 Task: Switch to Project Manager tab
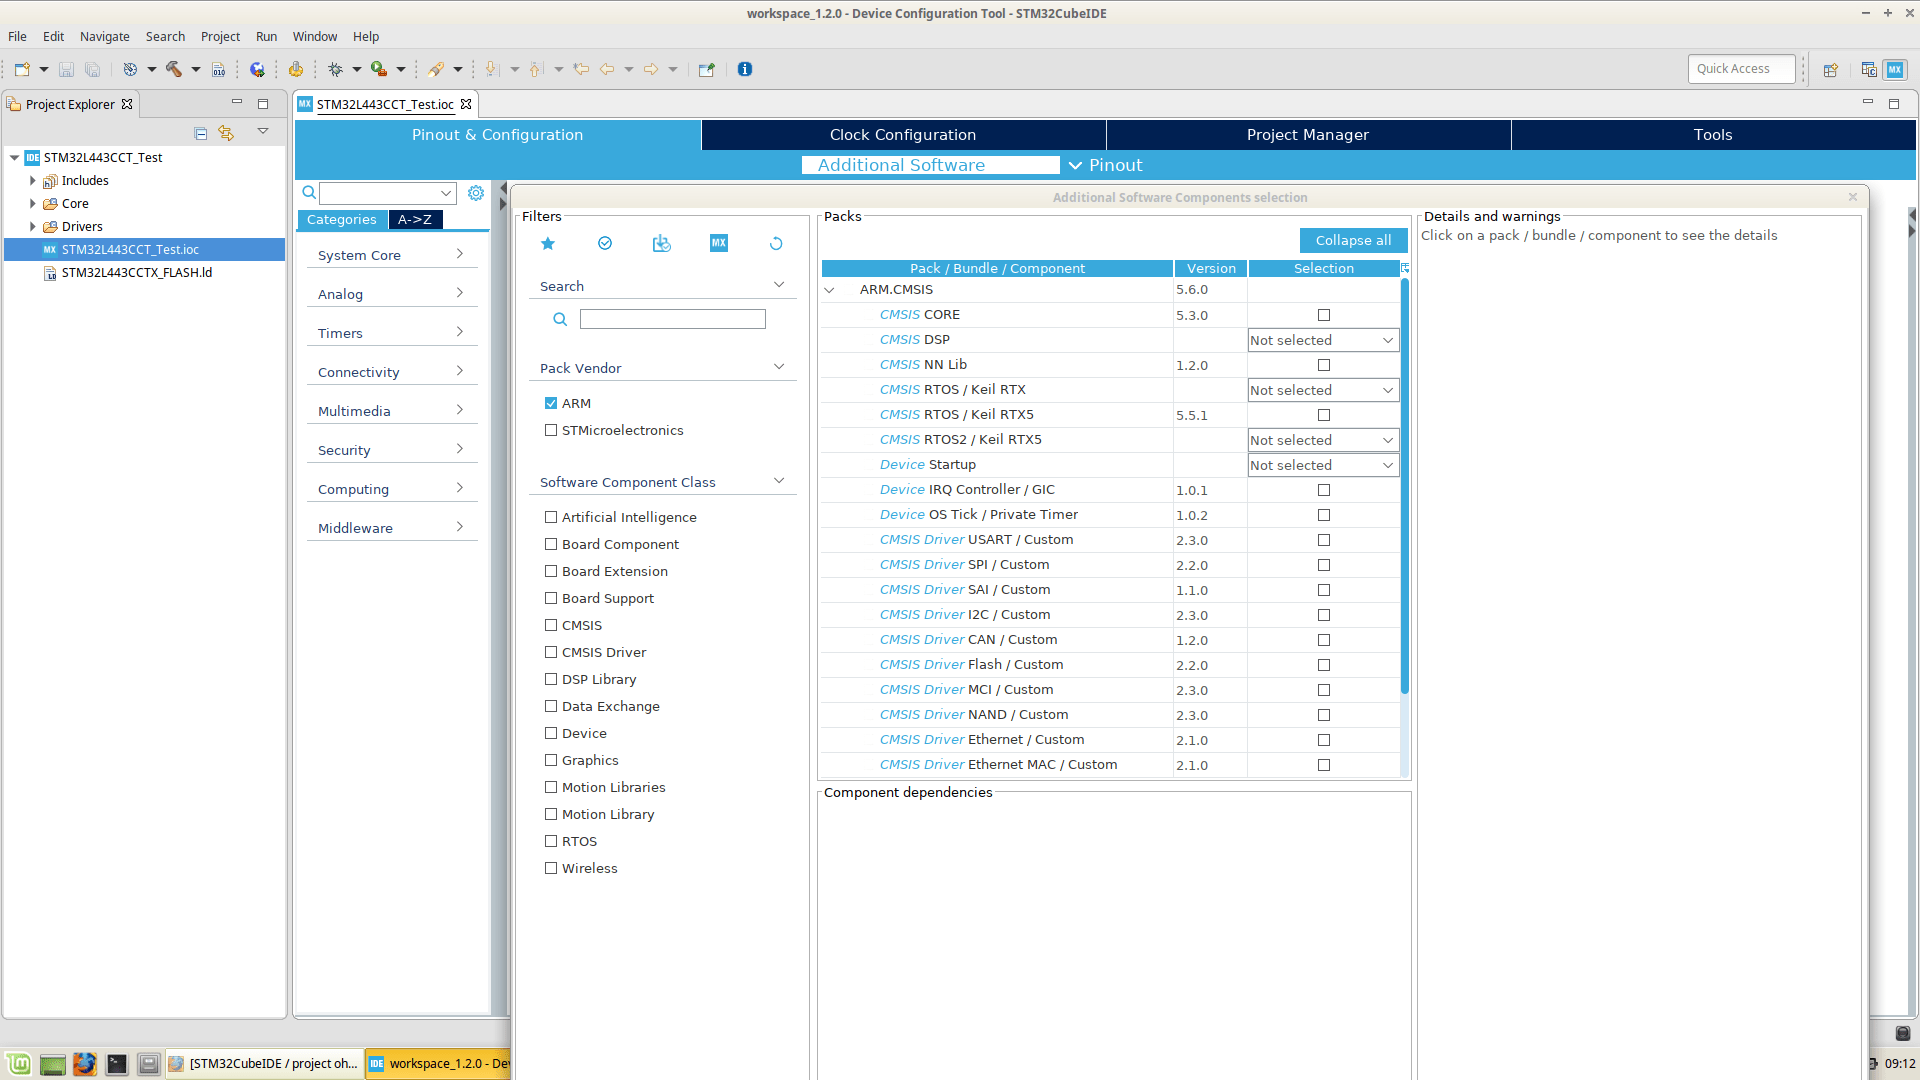(x=1308, y=135)
